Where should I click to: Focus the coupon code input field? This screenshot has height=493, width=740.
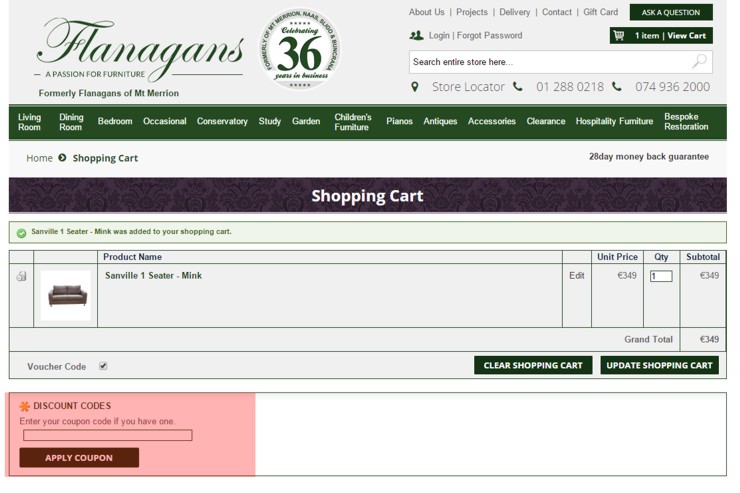click(108, 435)
